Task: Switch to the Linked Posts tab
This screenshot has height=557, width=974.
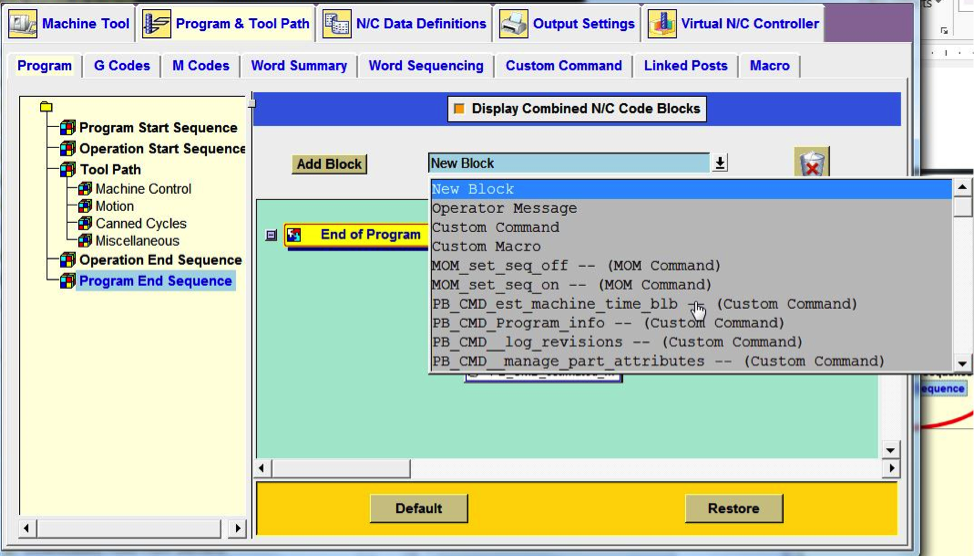Action: [685, 66]
